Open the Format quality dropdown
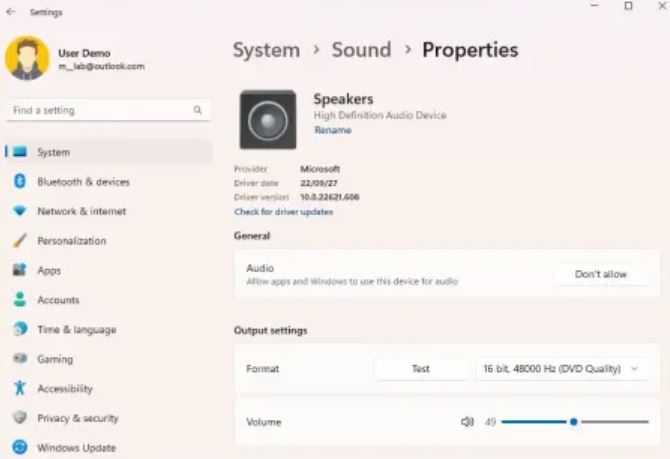The height and width of the screenshot is (459, 670). (562, 369)
